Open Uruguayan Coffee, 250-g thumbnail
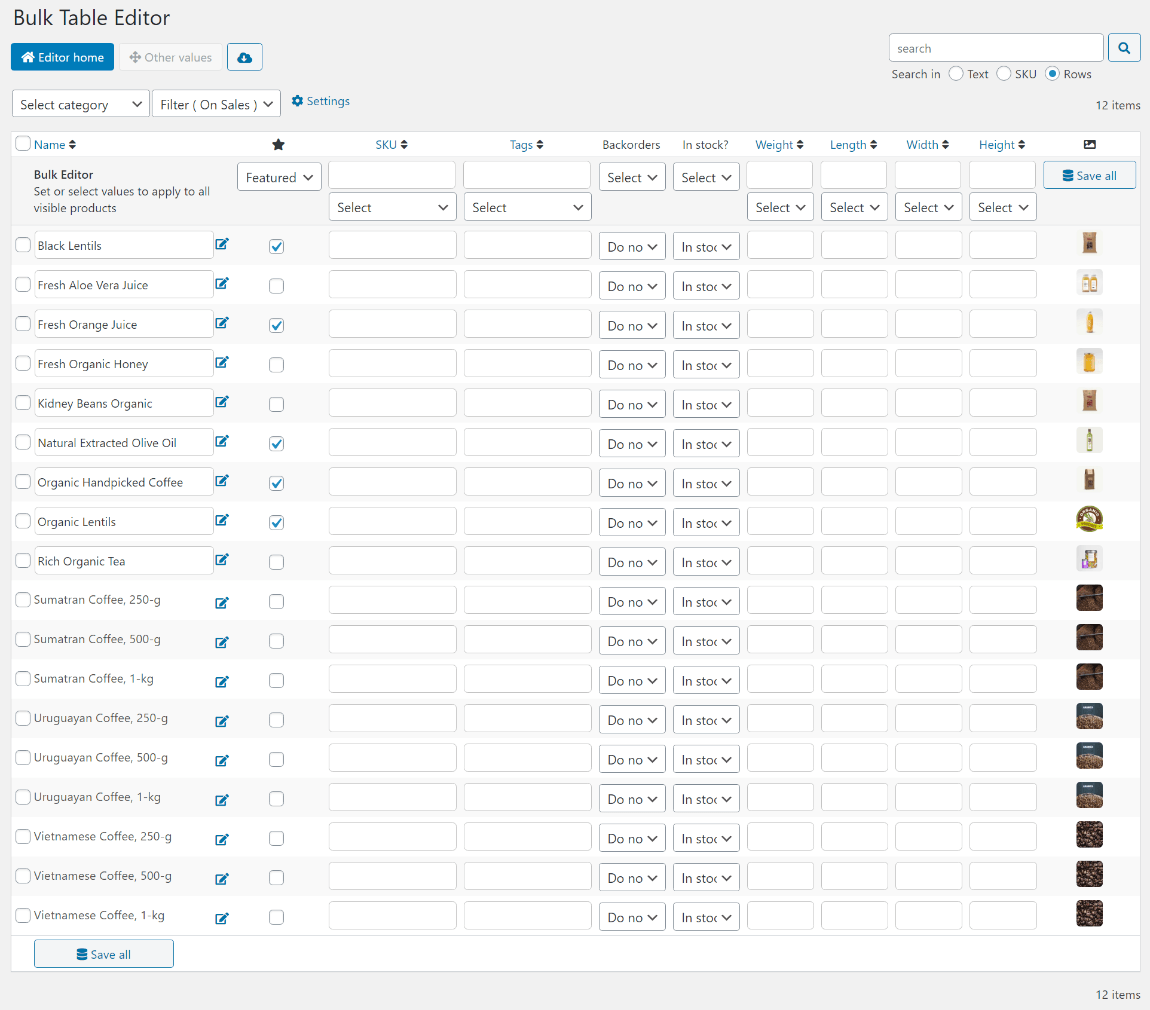 tap(1090, 717)
